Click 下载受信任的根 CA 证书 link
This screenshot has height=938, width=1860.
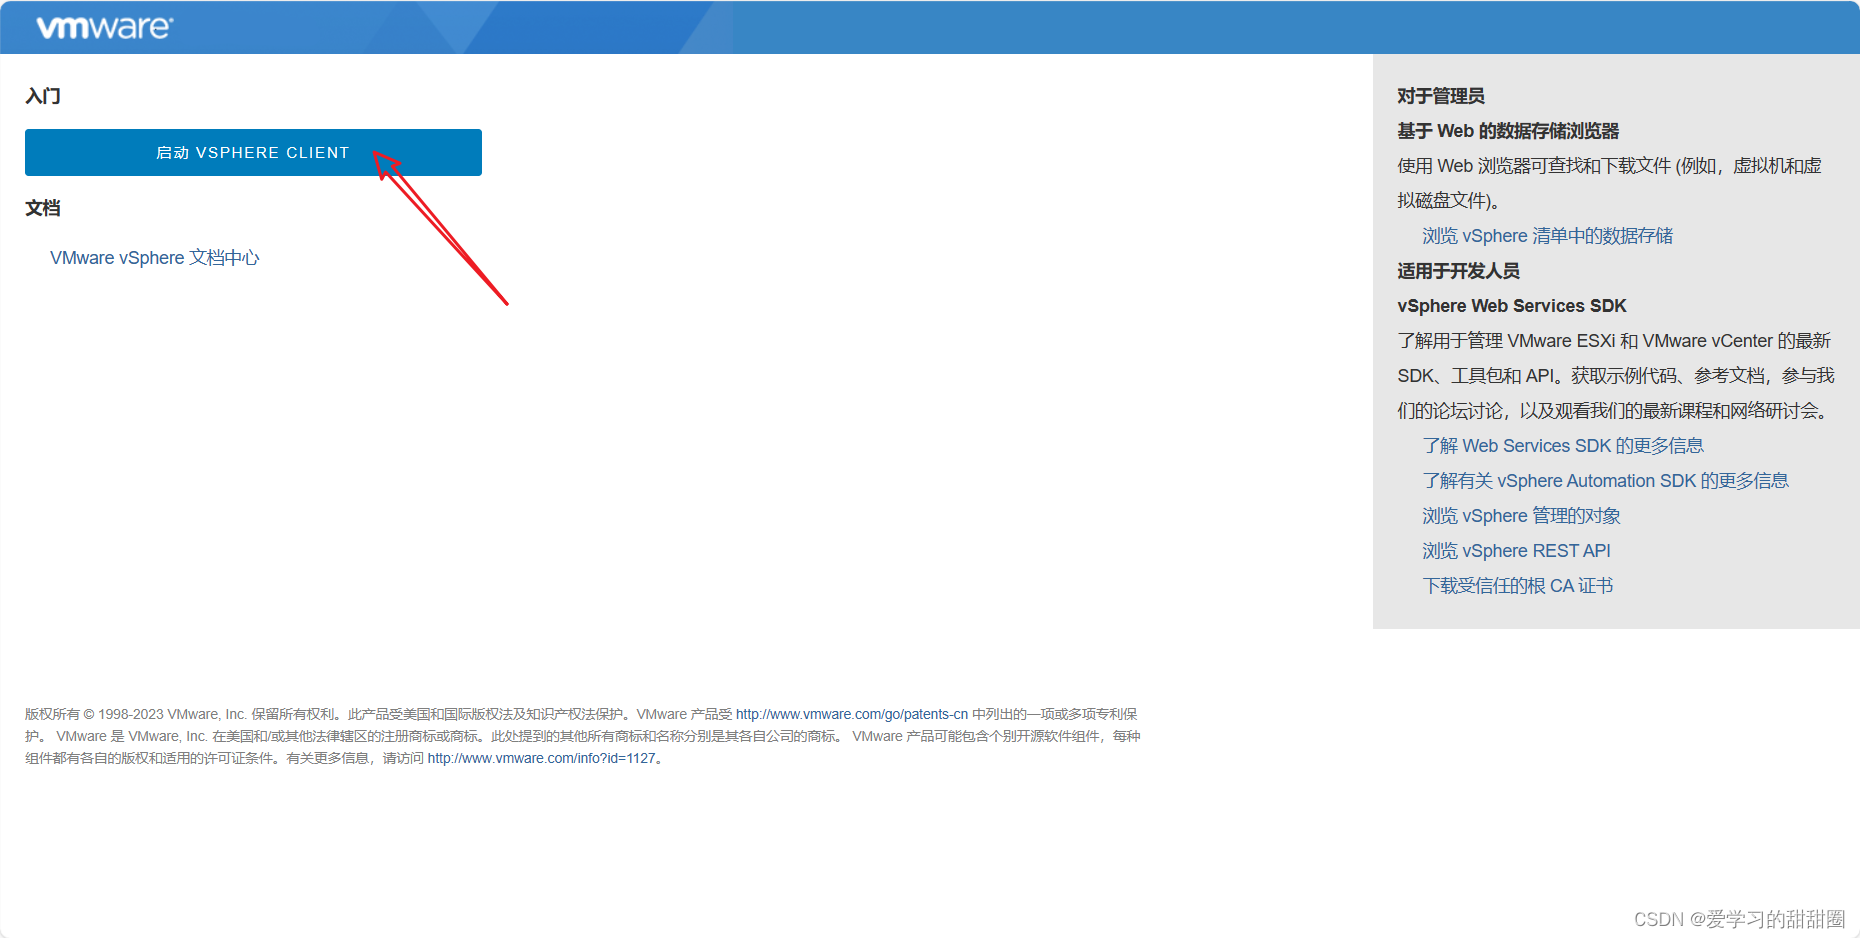tap(1517, 586)
